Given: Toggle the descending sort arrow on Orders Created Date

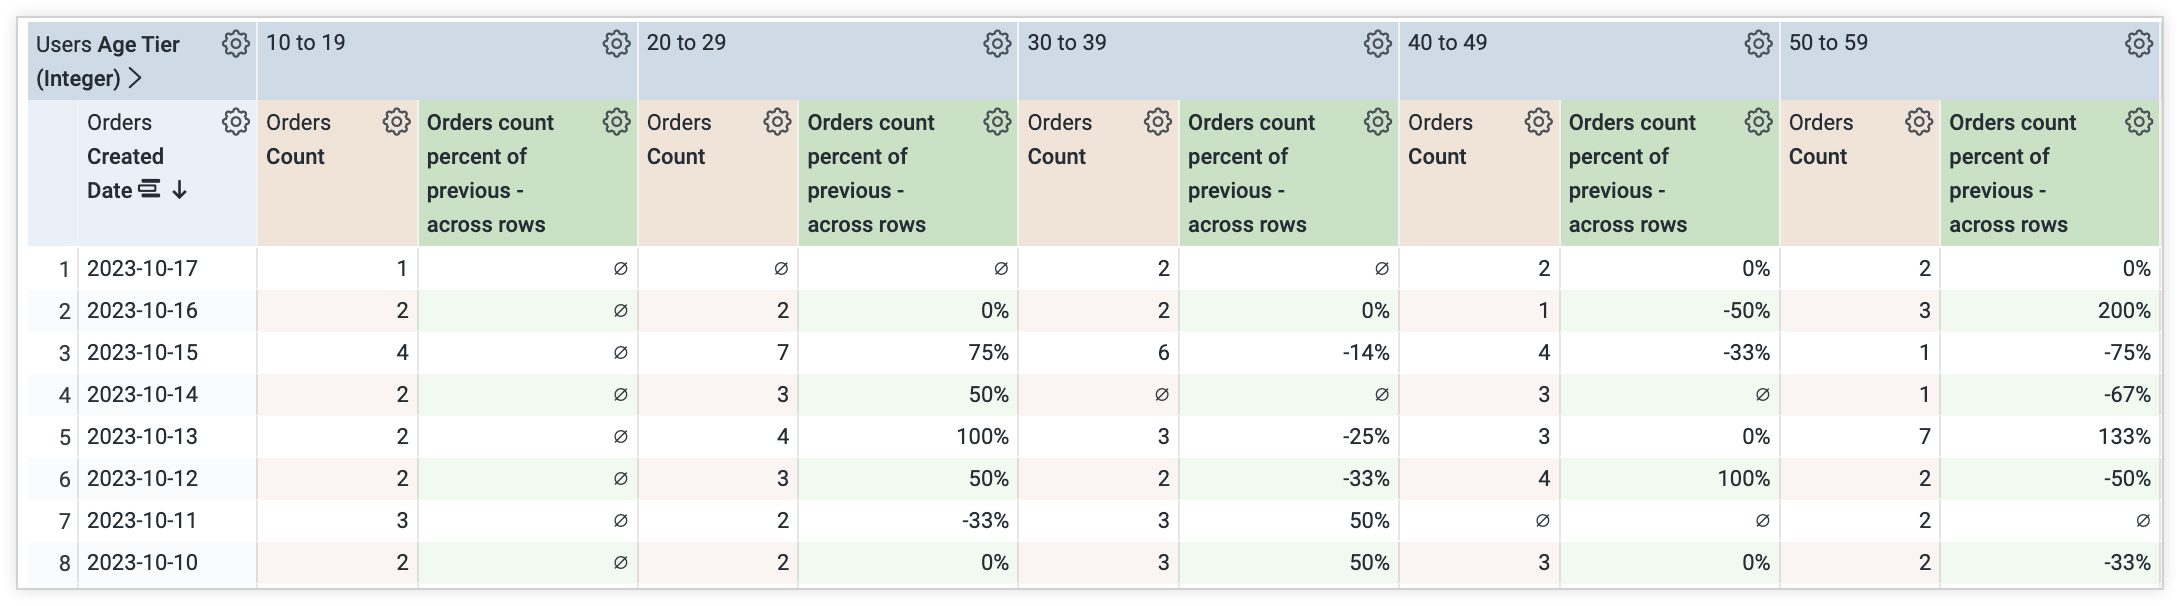Looking at the screenshot, I should coord(178,190).
